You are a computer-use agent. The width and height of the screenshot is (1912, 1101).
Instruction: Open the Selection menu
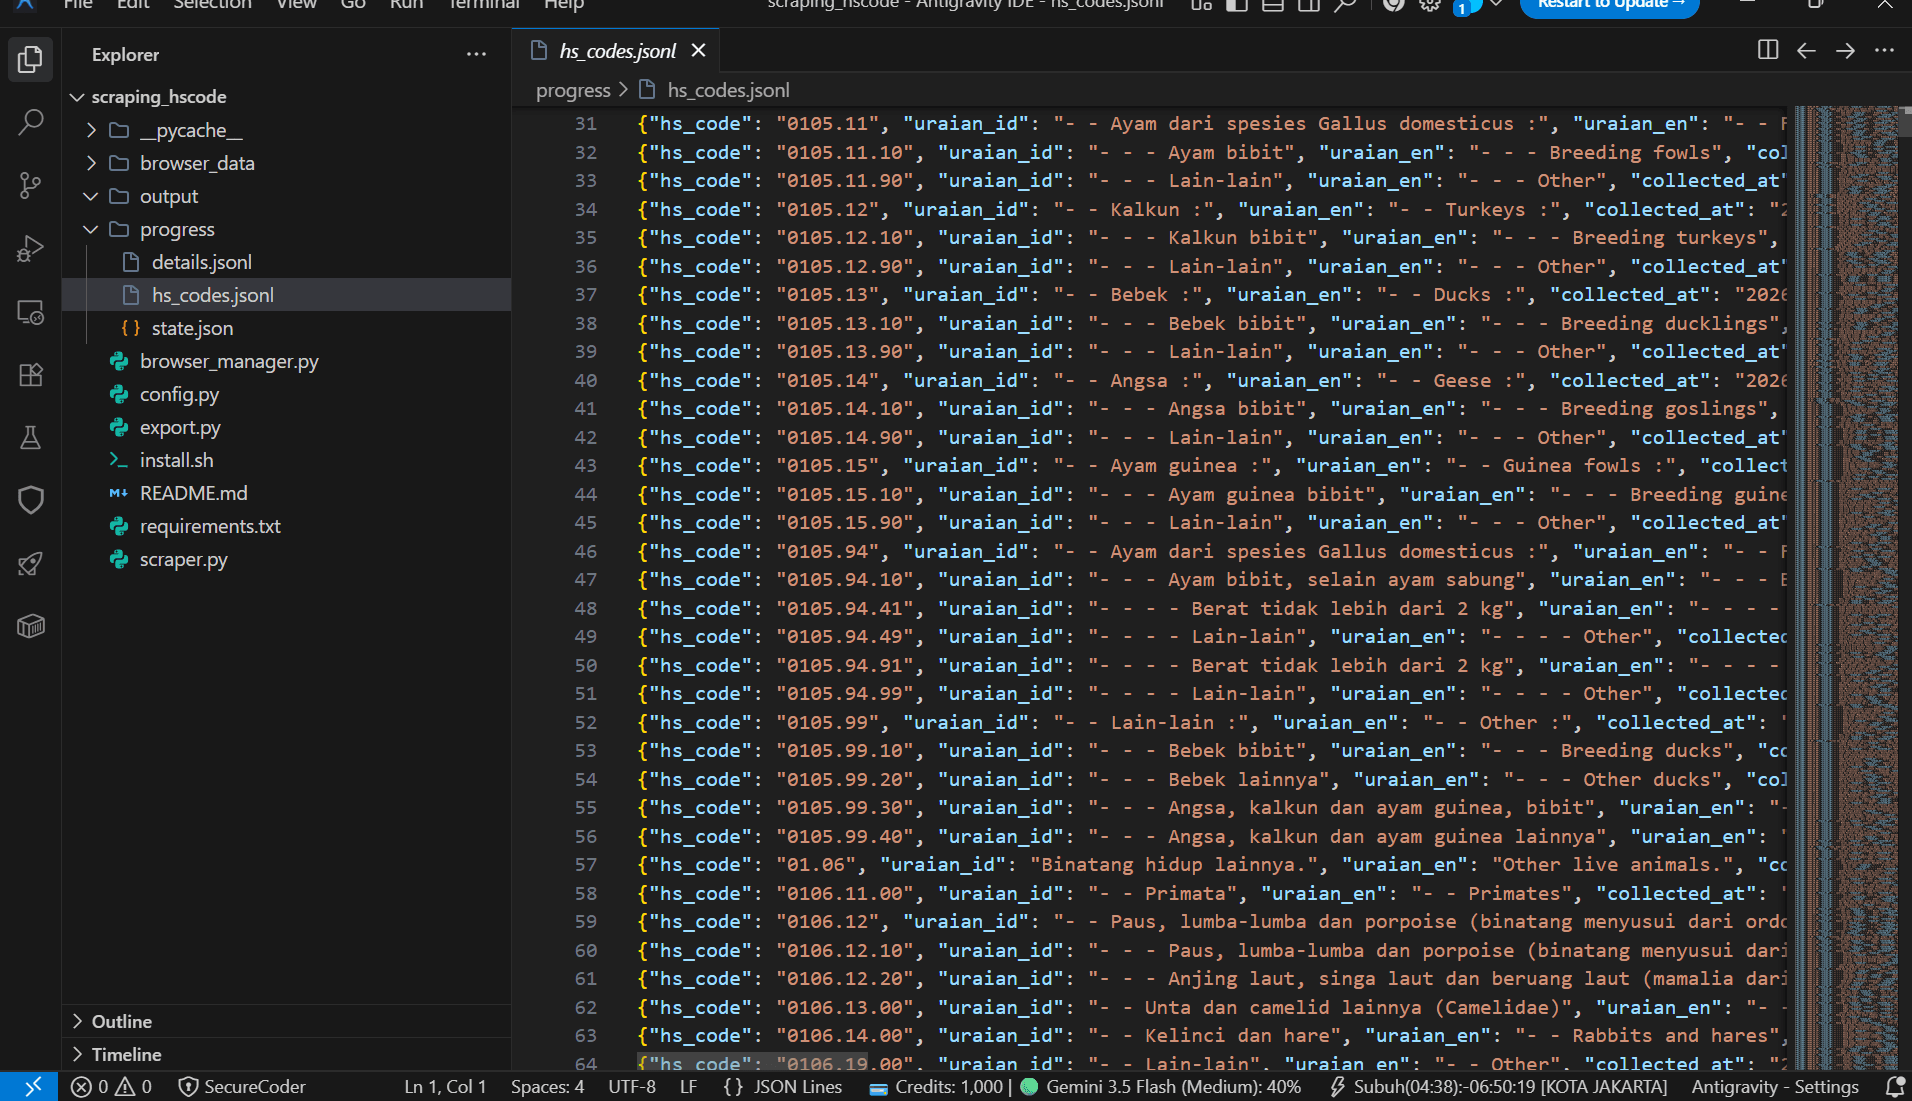[x=213, y=5]
